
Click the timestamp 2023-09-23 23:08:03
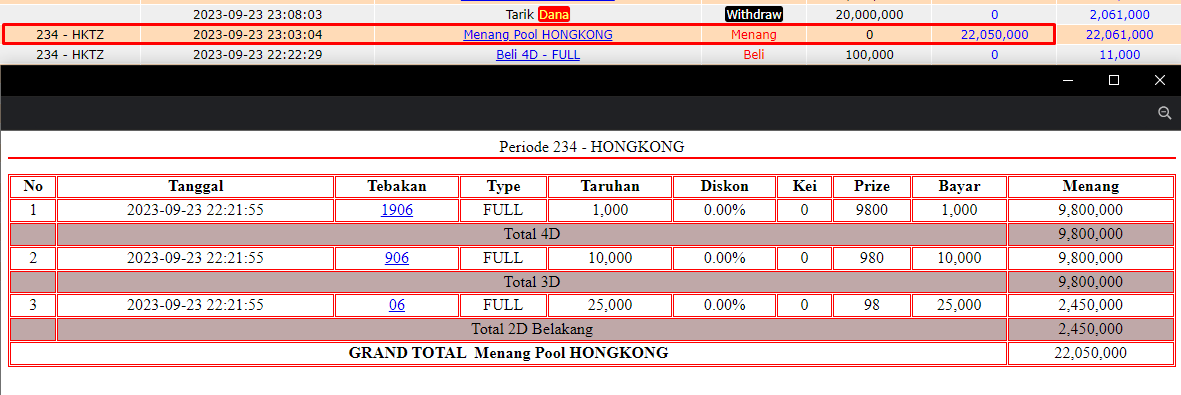pos(258,14)
